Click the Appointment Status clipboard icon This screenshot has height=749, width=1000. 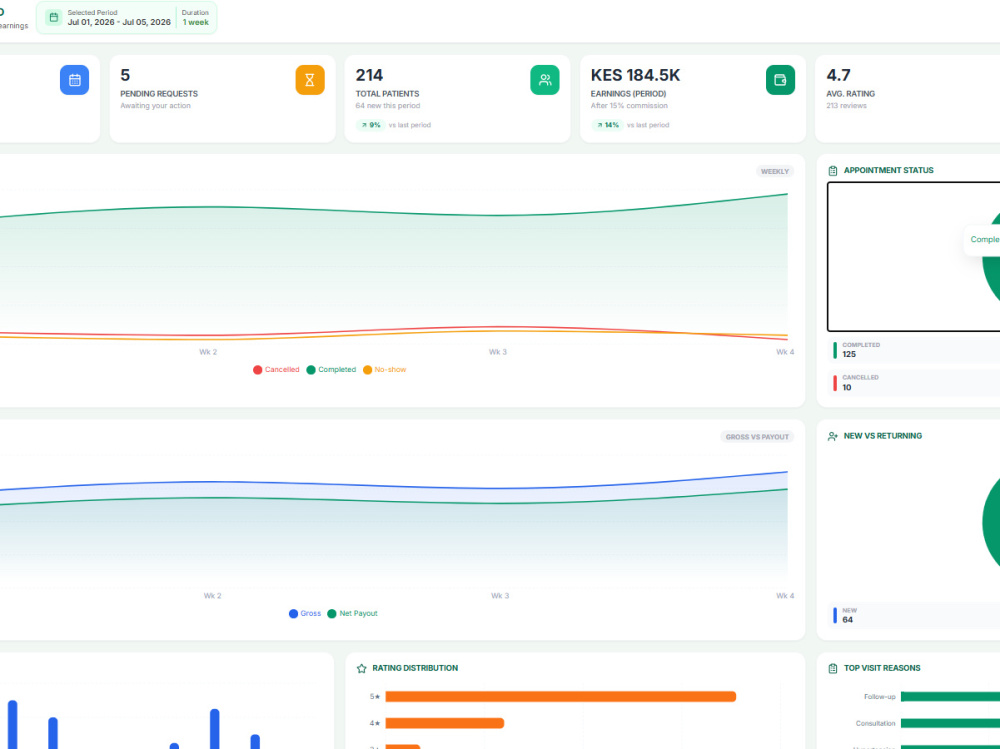click(832, 170)
